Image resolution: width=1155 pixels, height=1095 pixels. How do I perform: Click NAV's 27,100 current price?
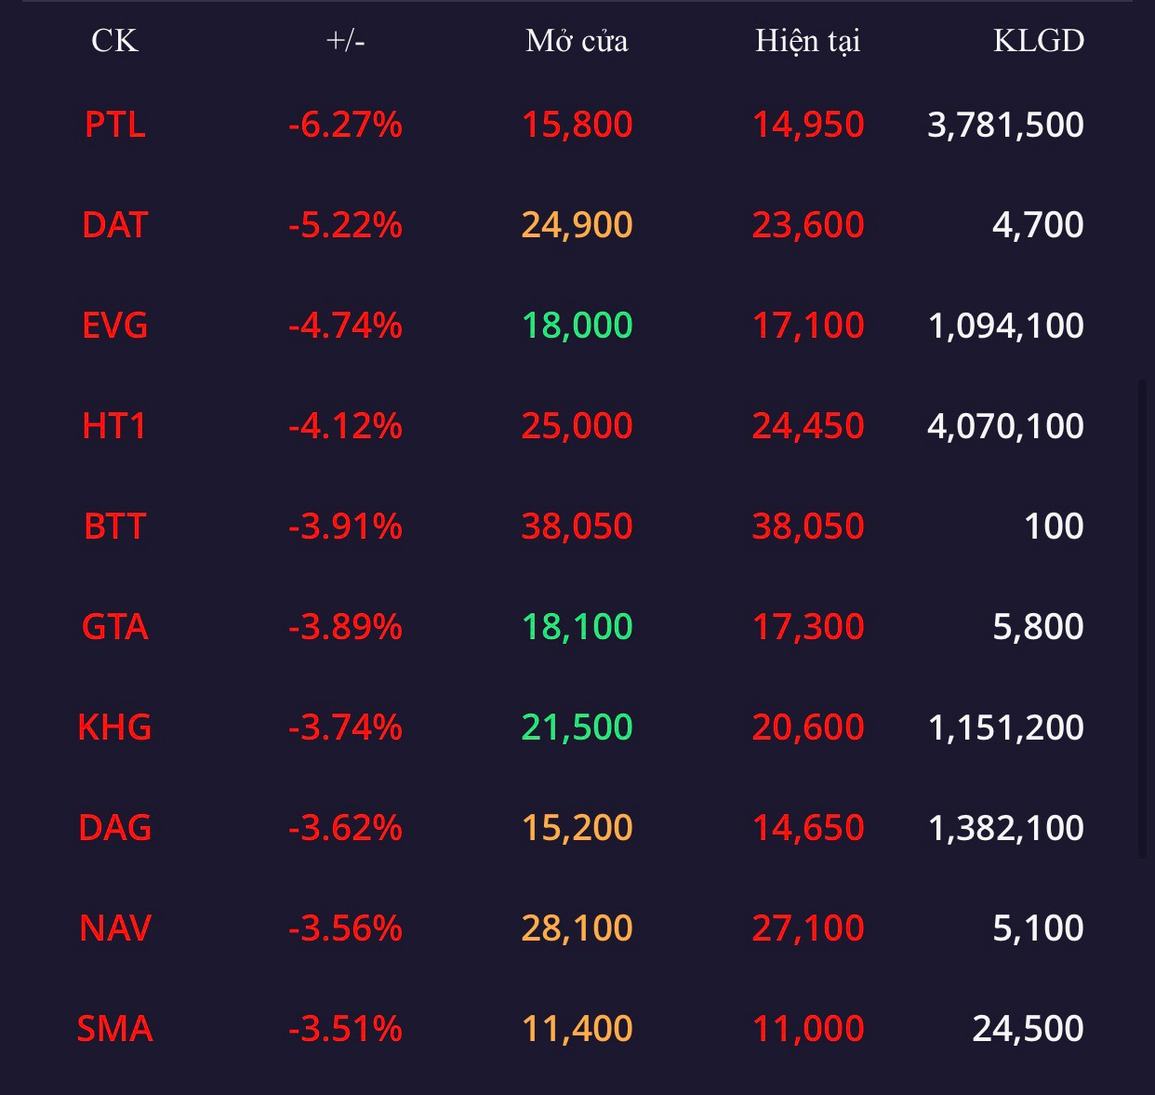(807, 928)
